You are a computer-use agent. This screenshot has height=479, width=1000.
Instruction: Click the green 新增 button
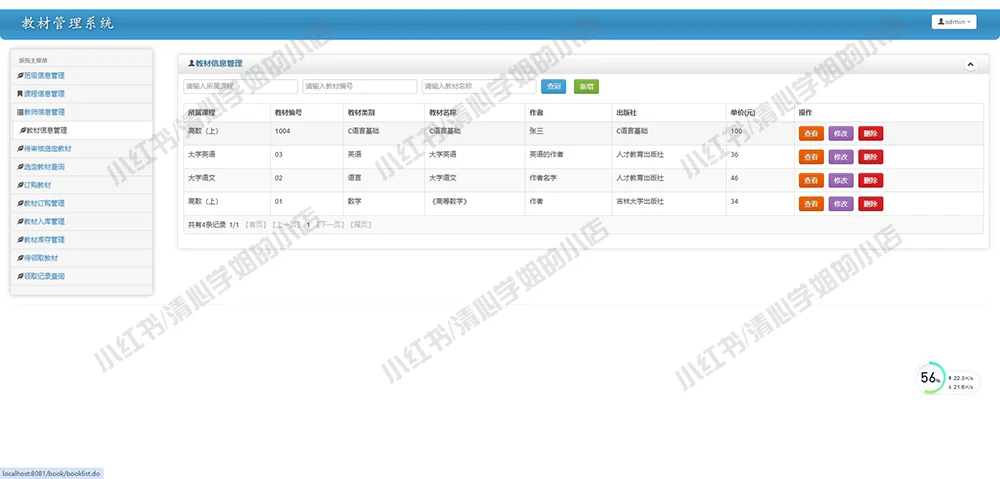[587, 86]
